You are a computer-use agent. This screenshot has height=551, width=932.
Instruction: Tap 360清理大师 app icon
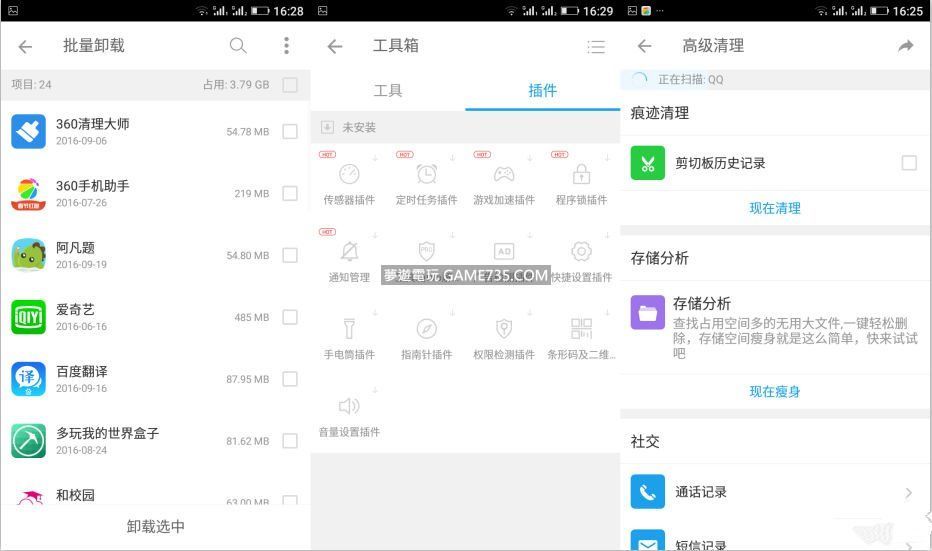pos(29,131)
